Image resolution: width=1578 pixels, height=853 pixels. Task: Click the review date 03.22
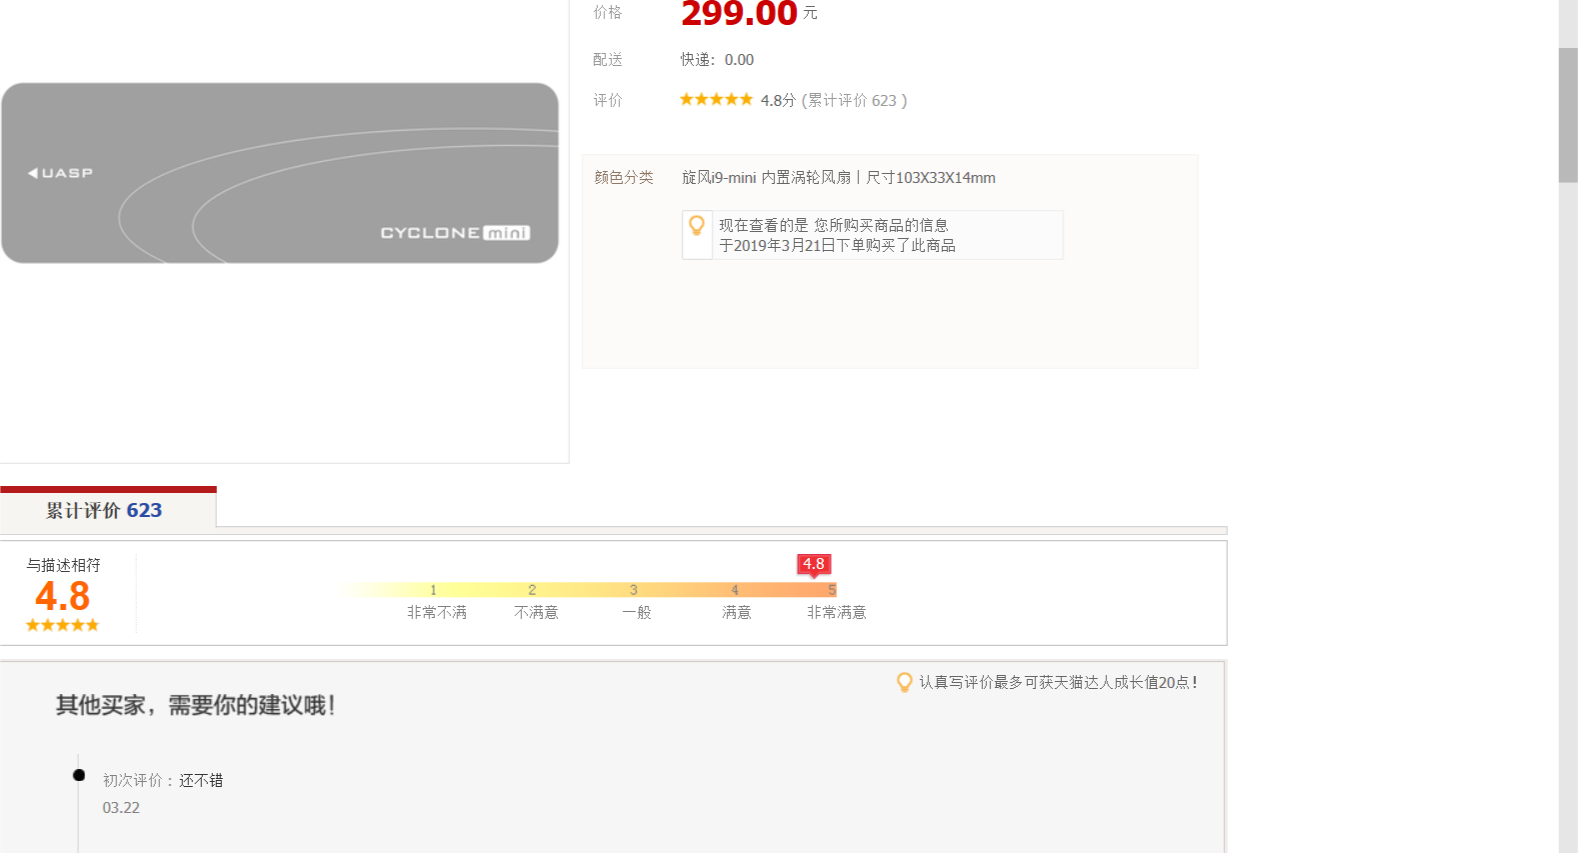pos(121,808)
